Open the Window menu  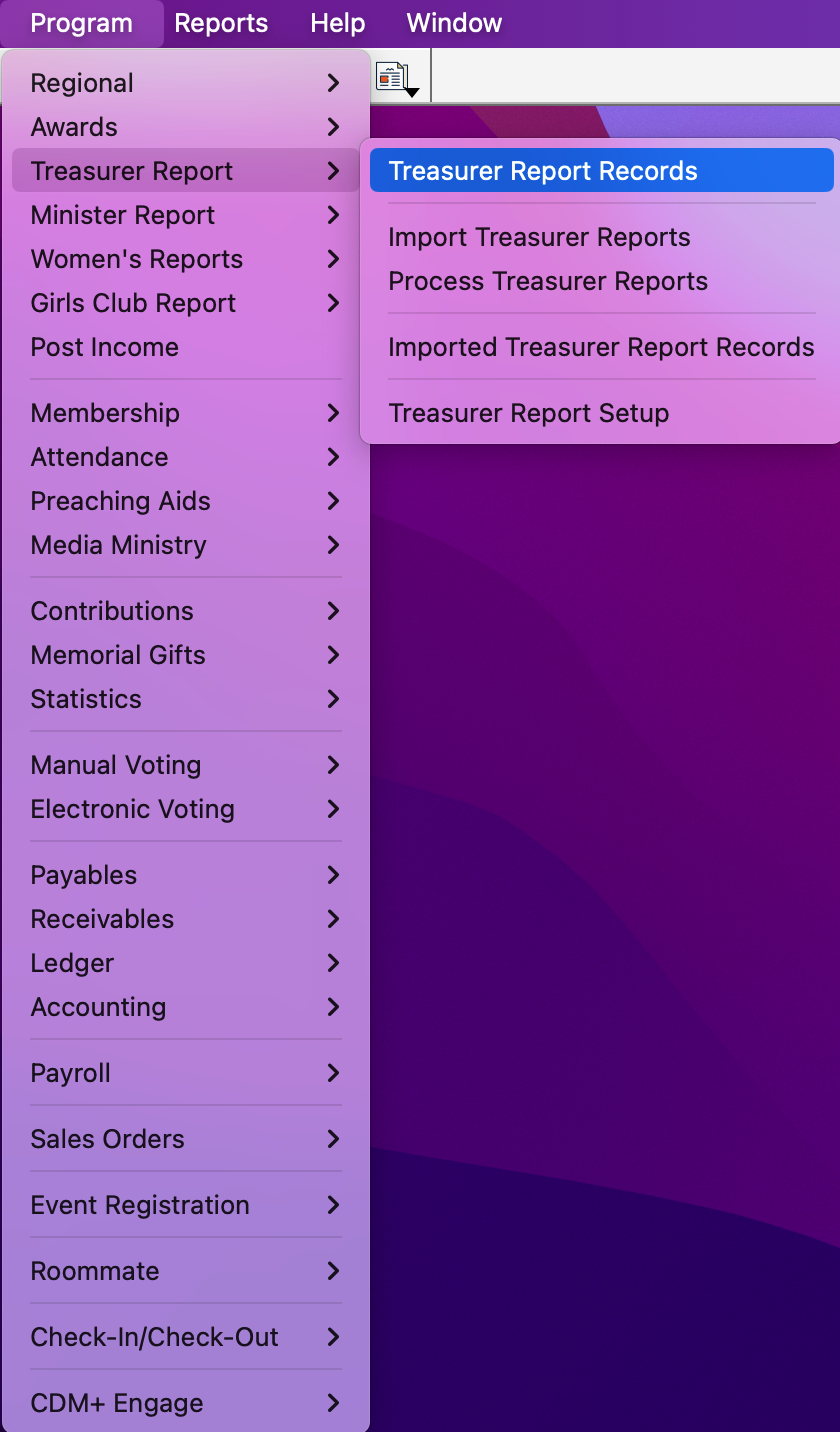click(453, 23)
